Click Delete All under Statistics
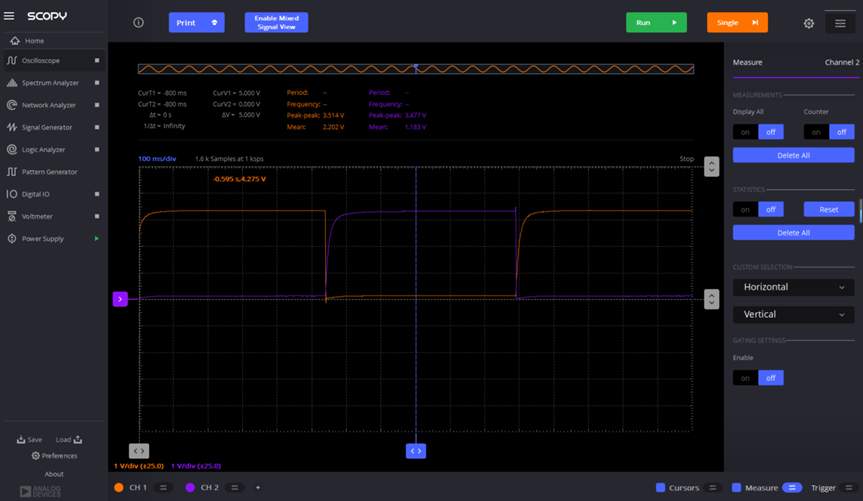The image size is (863, 501). pyautogui.click(x=793, y=233)
